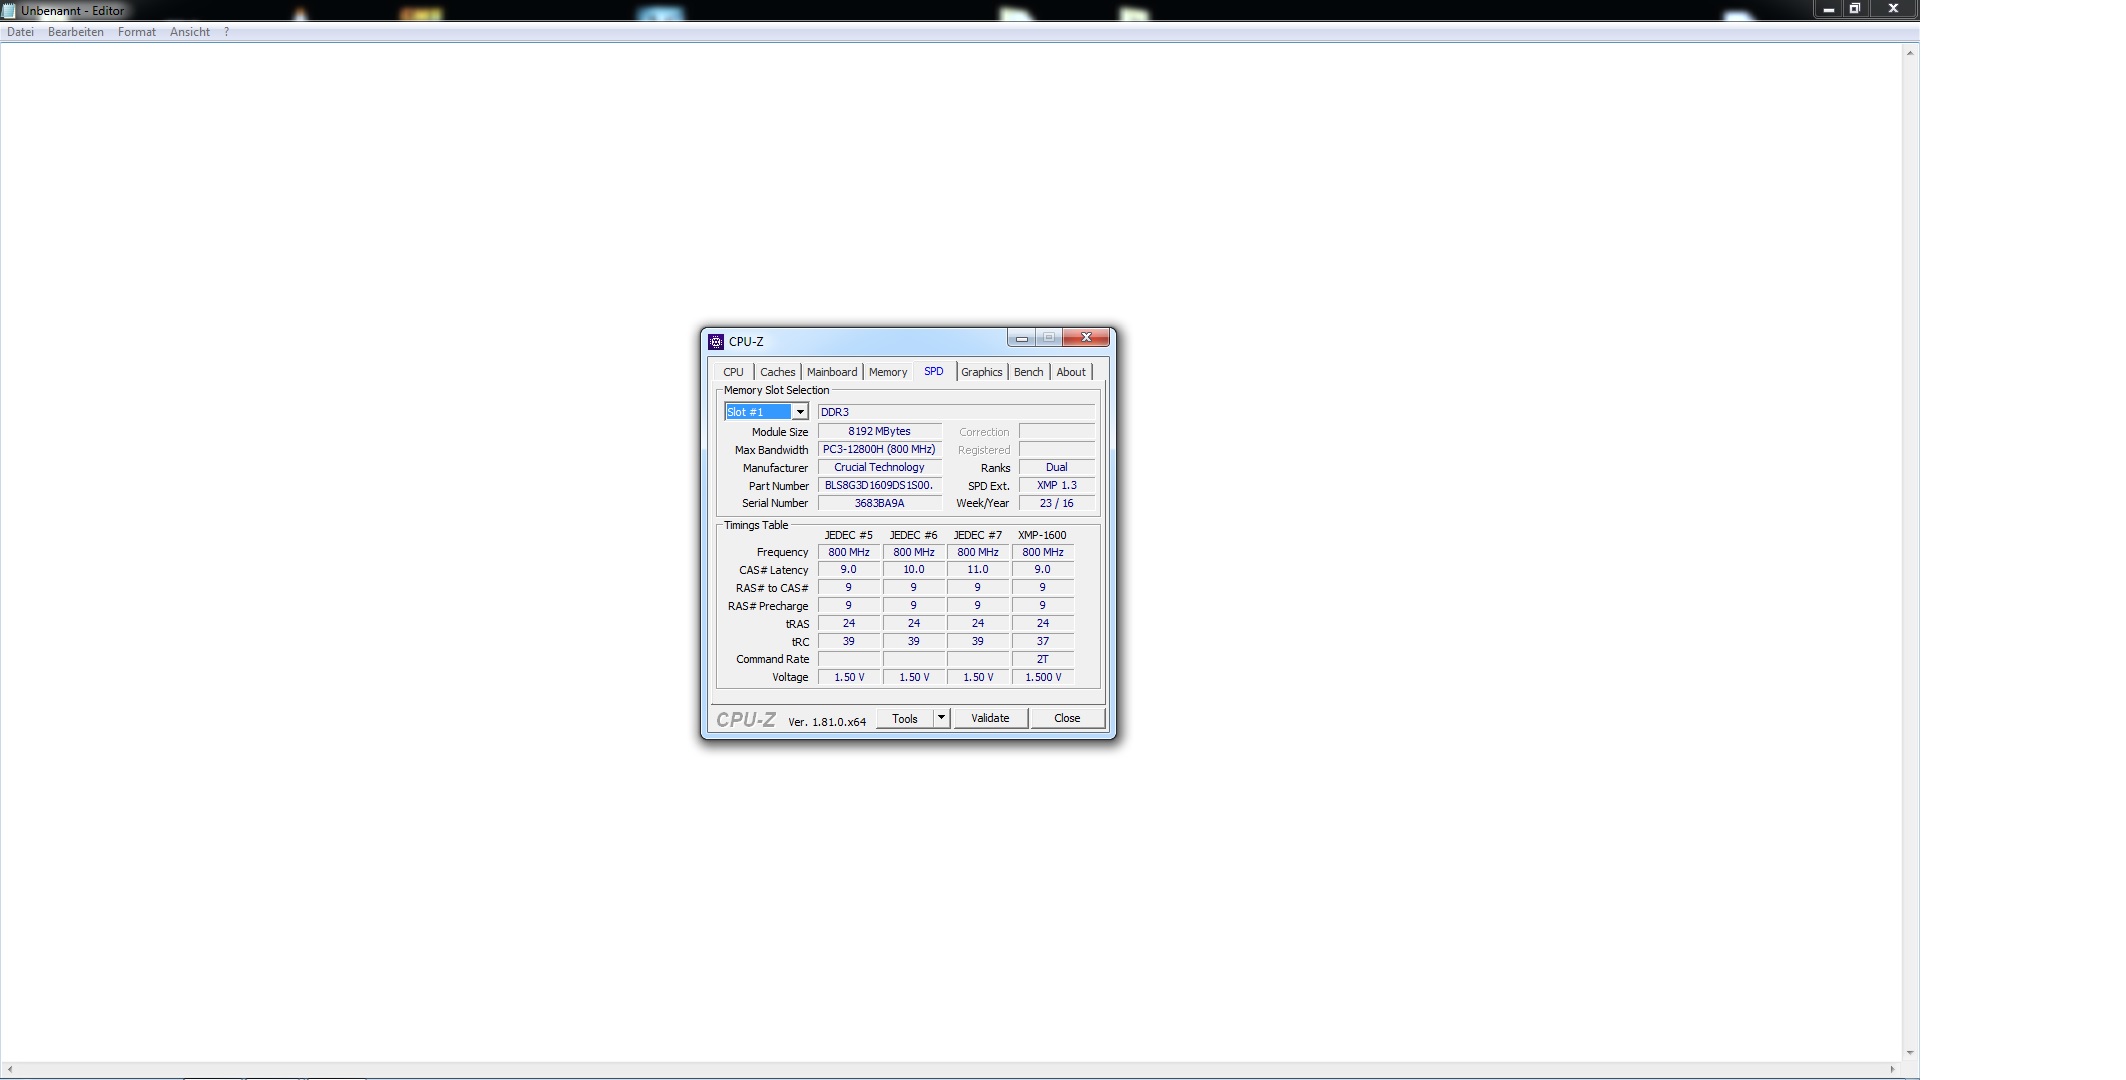Click the 1.500 V voltage value
Viewport: 2126px width, 1080px height.
[1043, 678]
